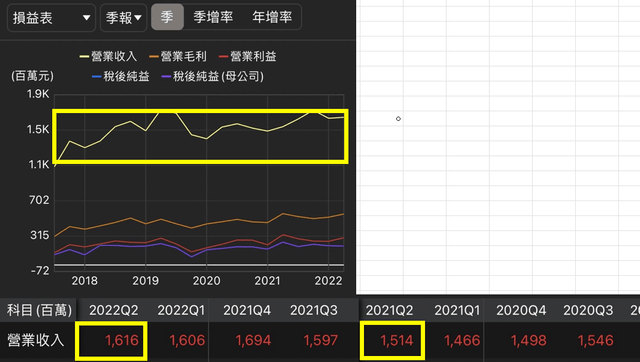The width and height of the screenshot is (640, 362).
Task: Toggle the 營業利益 legend series
Action: point(248,56)
